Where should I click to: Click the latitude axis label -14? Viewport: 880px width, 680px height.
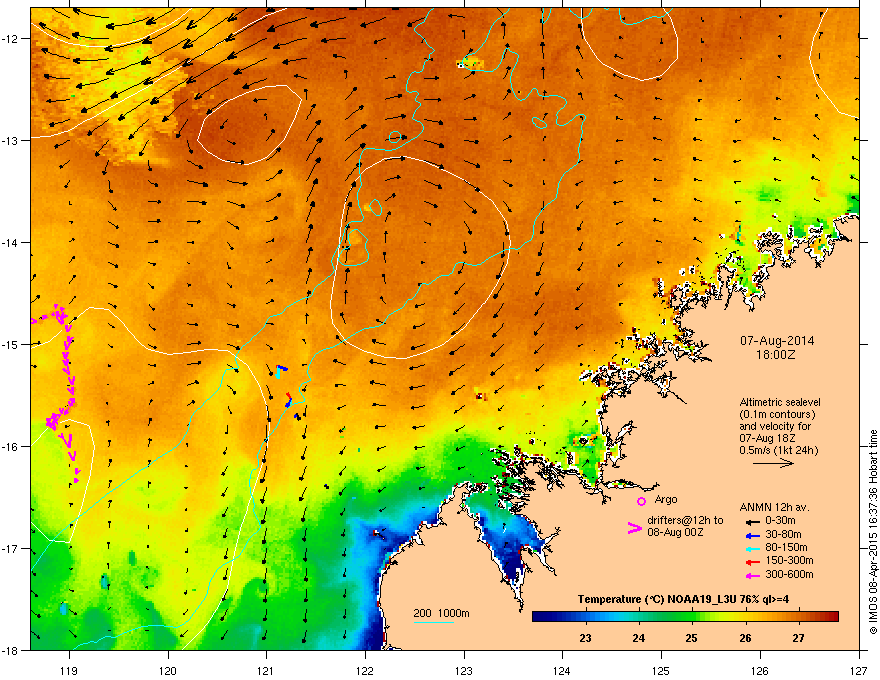[11, 242]
